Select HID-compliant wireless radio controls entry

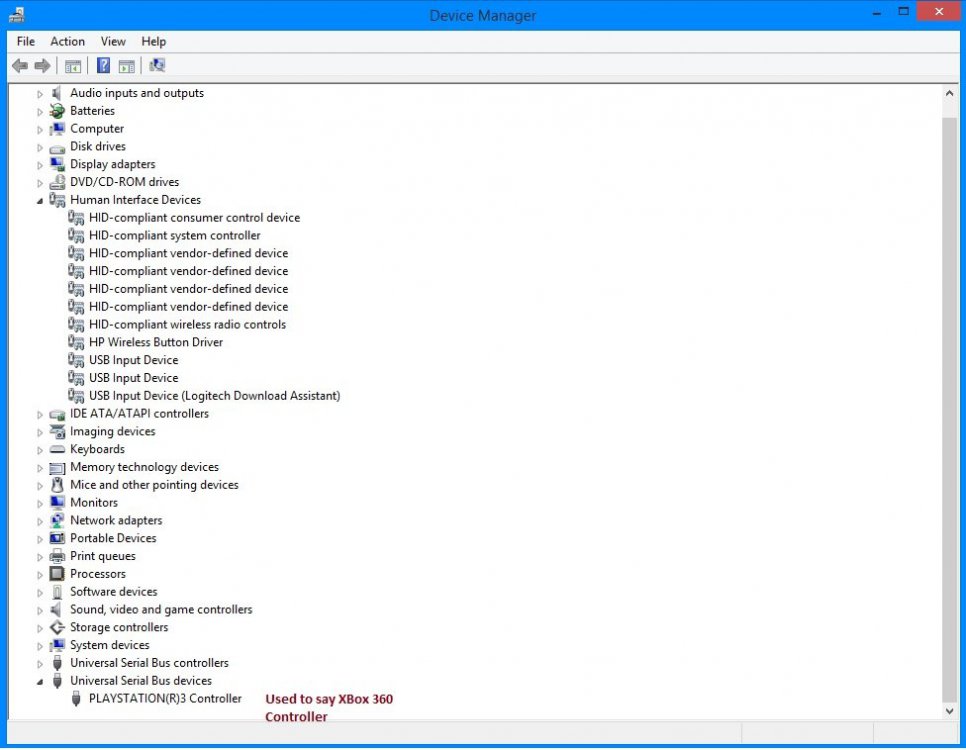(187, 324)
